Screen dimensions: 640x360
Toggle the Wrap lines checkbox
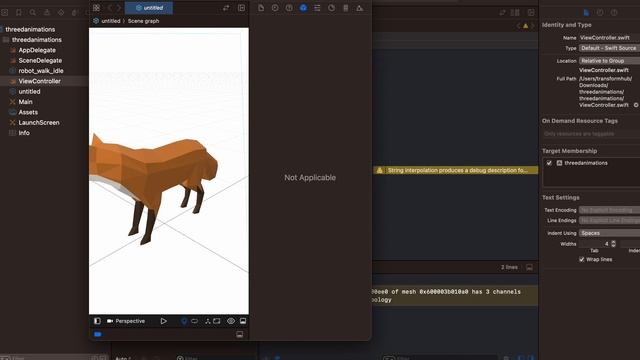click(x=582, y=260)
